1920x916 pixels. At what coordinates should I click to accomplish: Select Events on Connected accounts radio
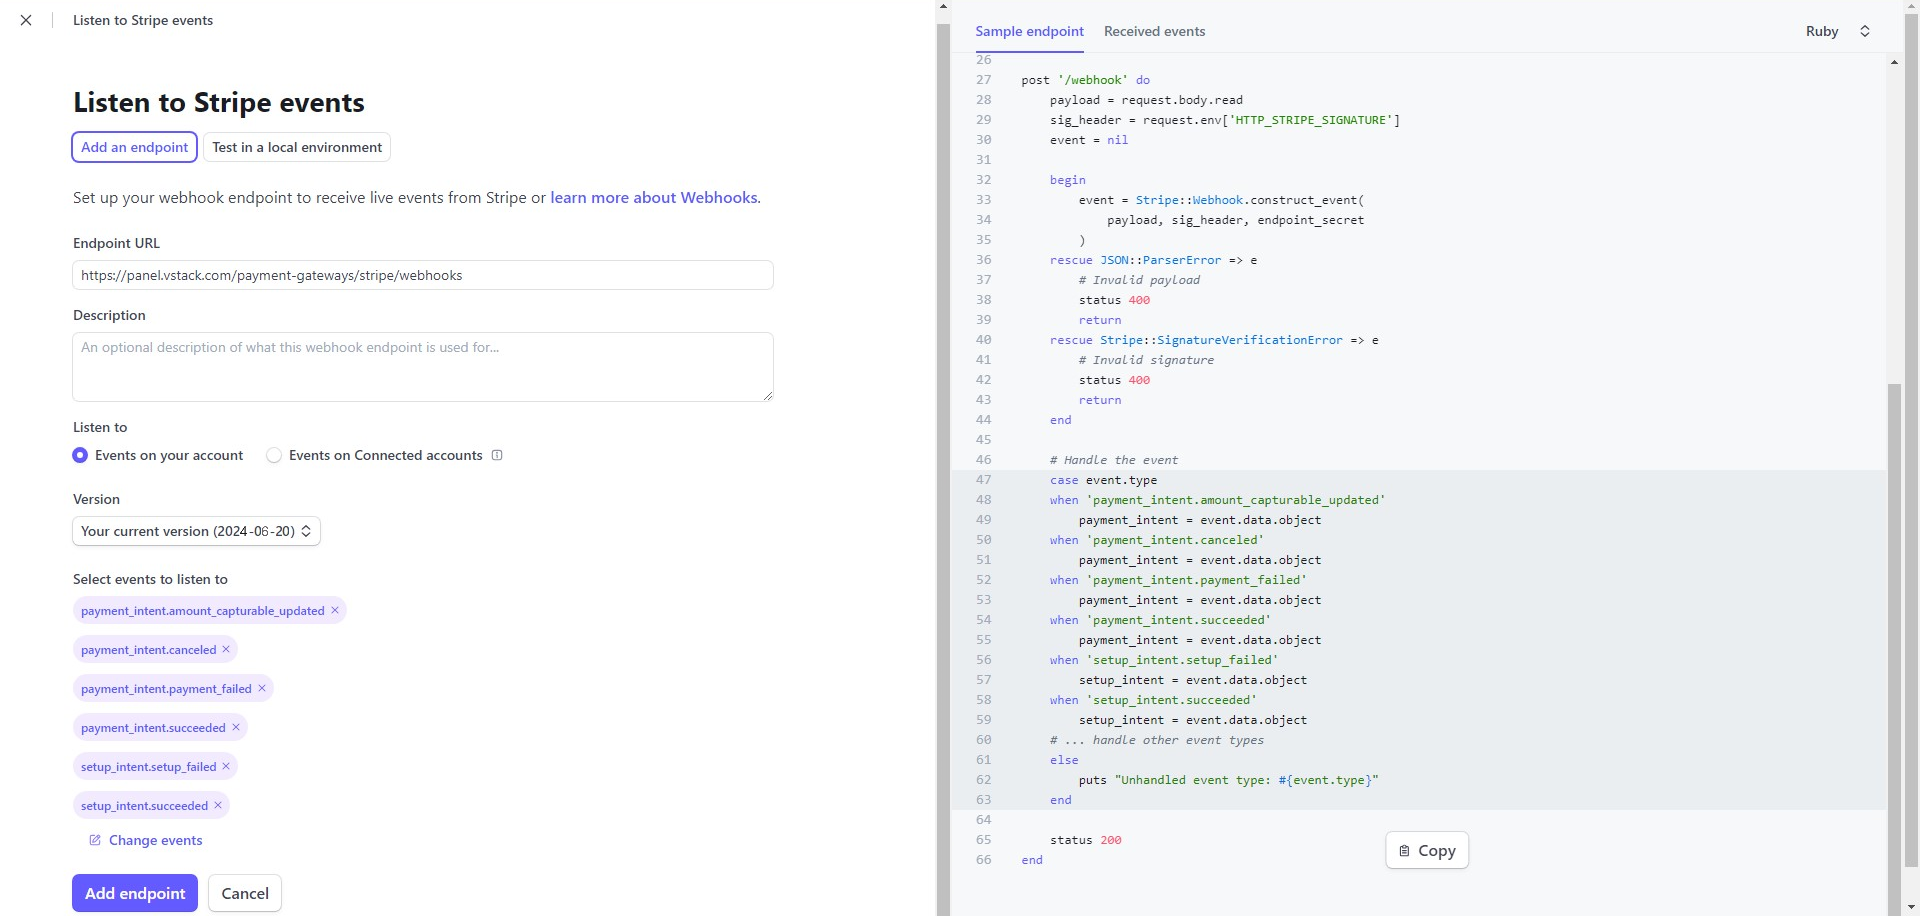tap(274, 455)
